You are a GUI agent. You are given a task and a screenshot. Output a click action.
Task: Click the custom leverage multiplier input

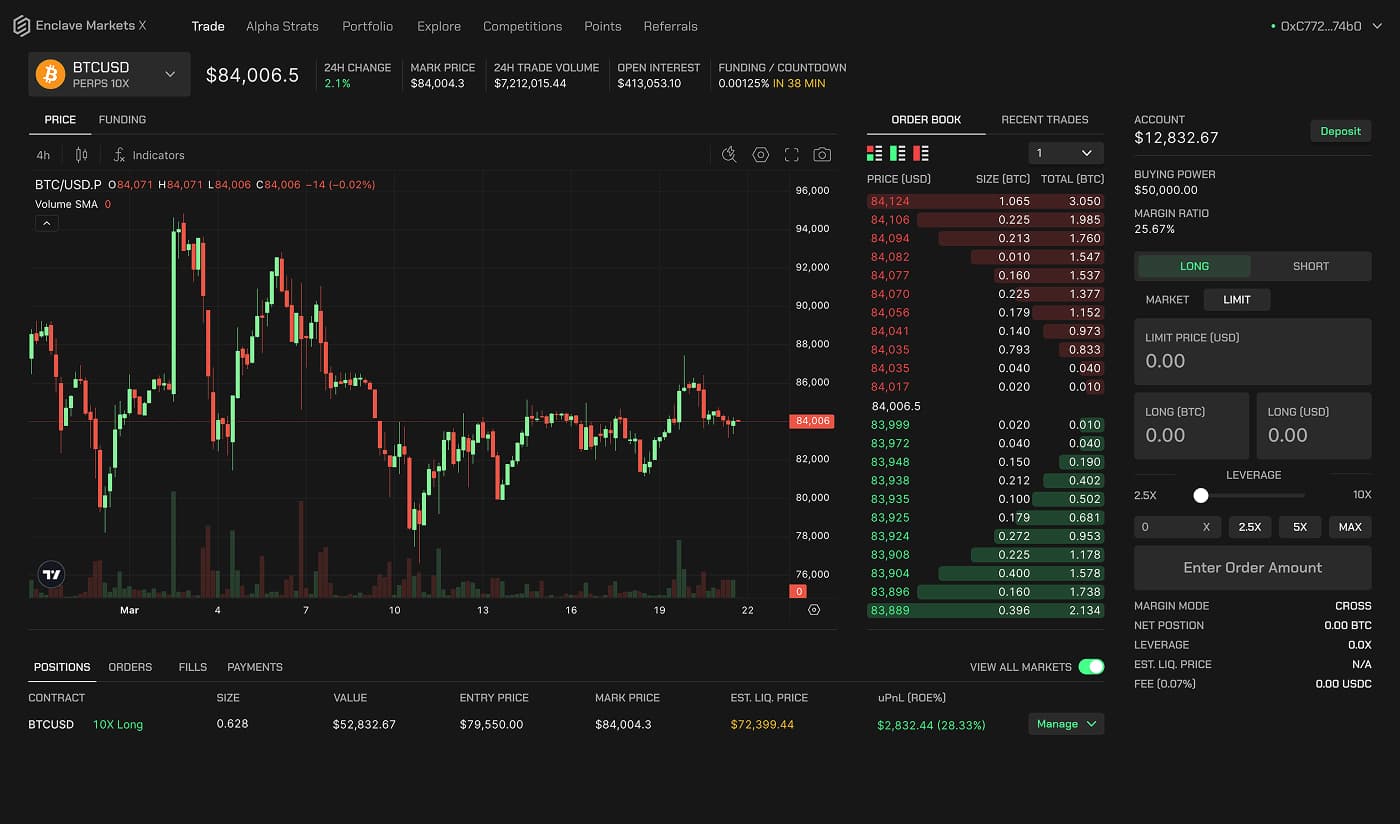coord(1177,527)
